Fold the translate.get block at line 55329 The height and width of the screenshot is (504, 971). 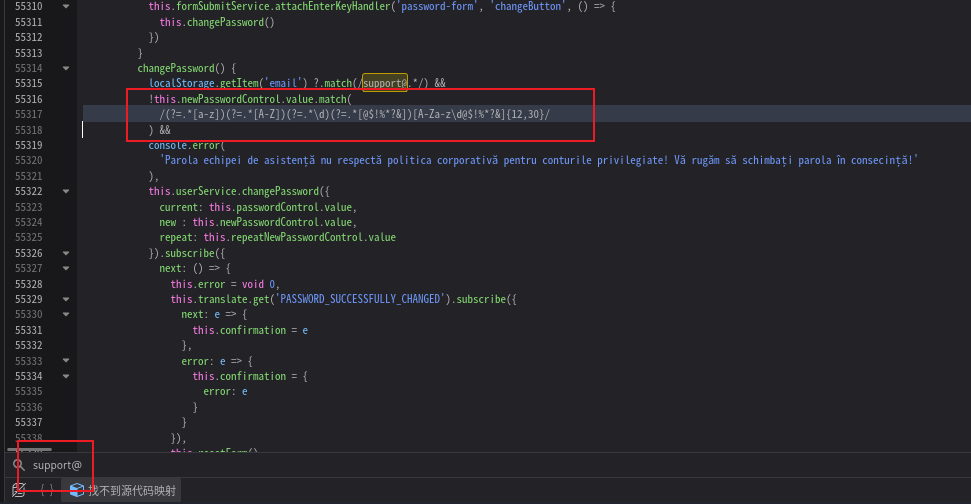coord(66,299)
